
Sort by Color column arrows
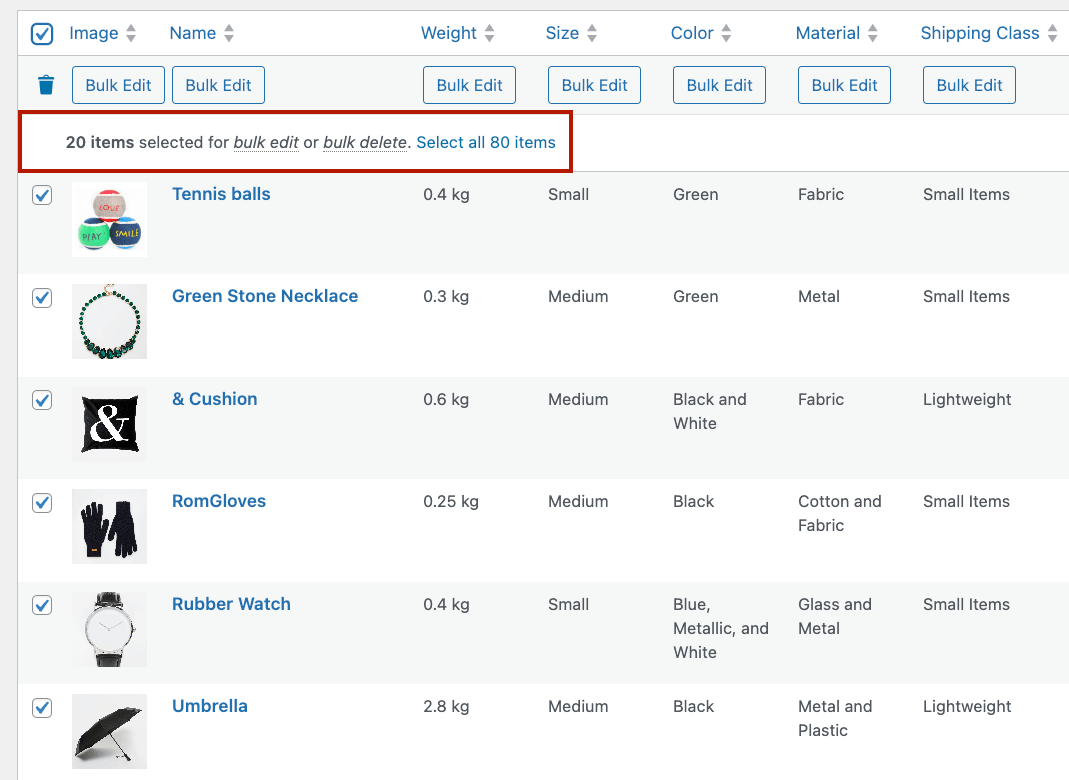point(726,34)
